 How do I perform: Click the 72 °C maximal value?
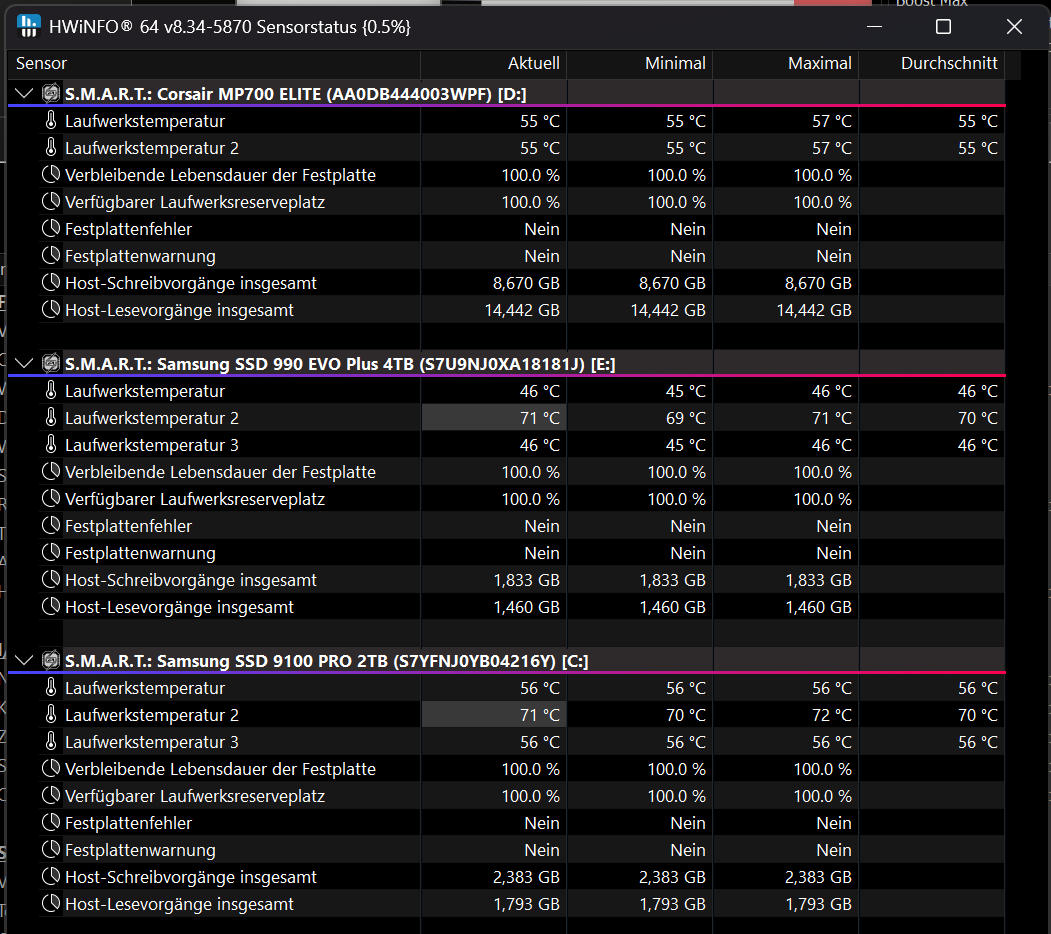click(832, 715)
